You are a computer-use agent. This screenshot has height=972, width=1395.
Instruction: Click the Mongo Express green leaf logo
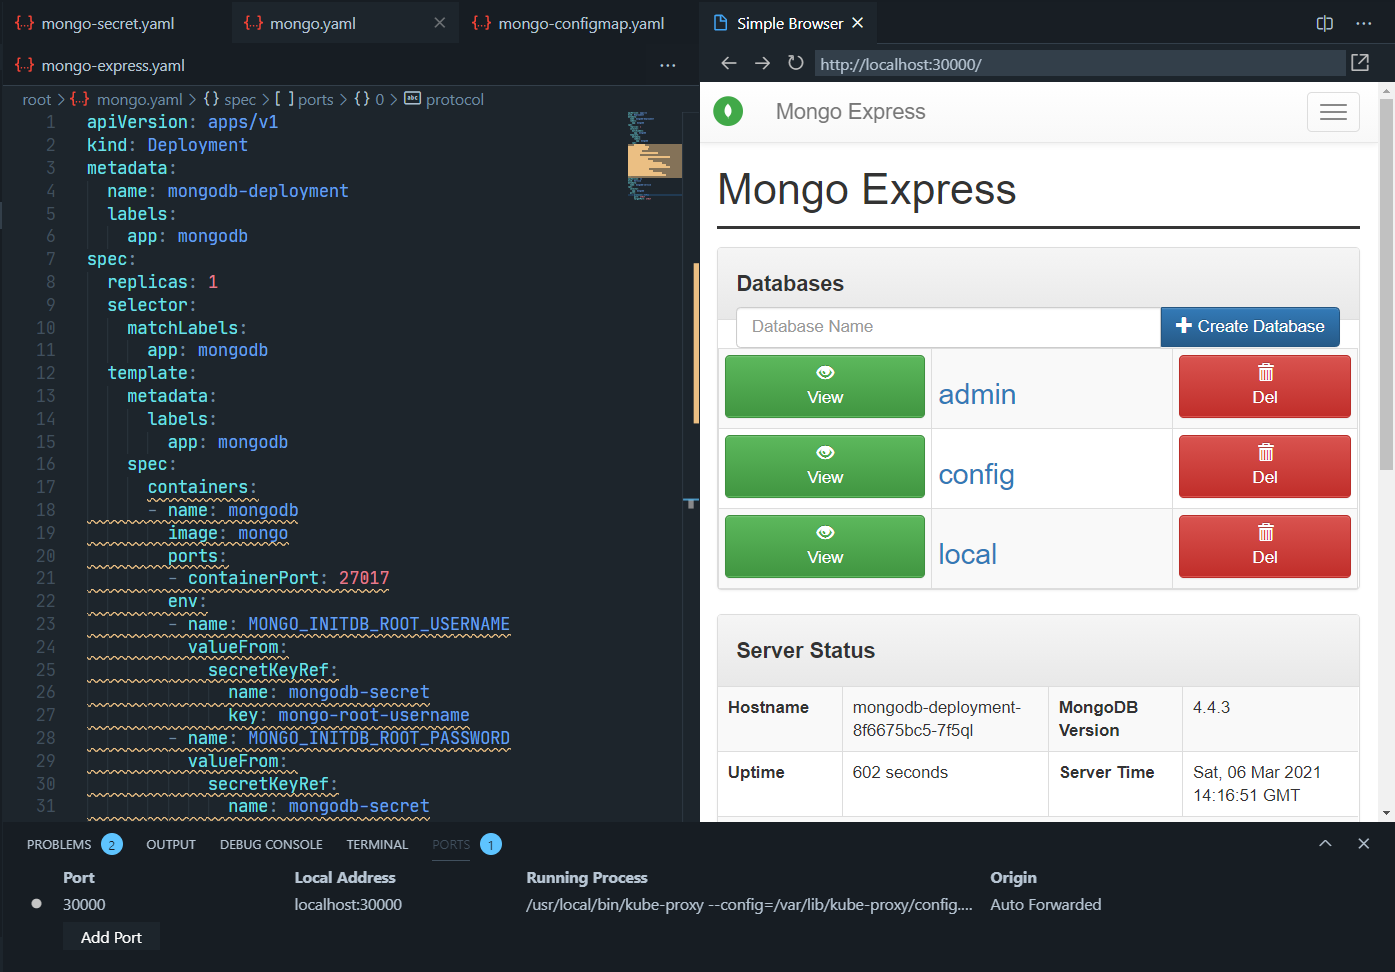pos(728,111)
